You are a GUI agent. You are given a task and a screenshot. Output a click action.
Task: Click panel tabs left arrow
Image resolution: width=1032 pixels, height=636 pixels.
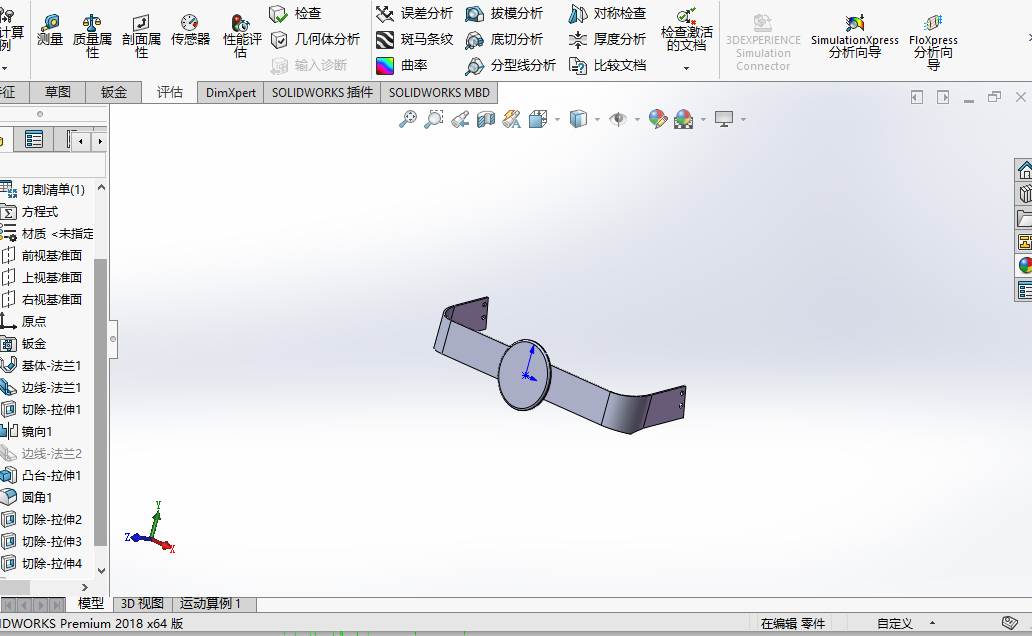coord(81,141)
